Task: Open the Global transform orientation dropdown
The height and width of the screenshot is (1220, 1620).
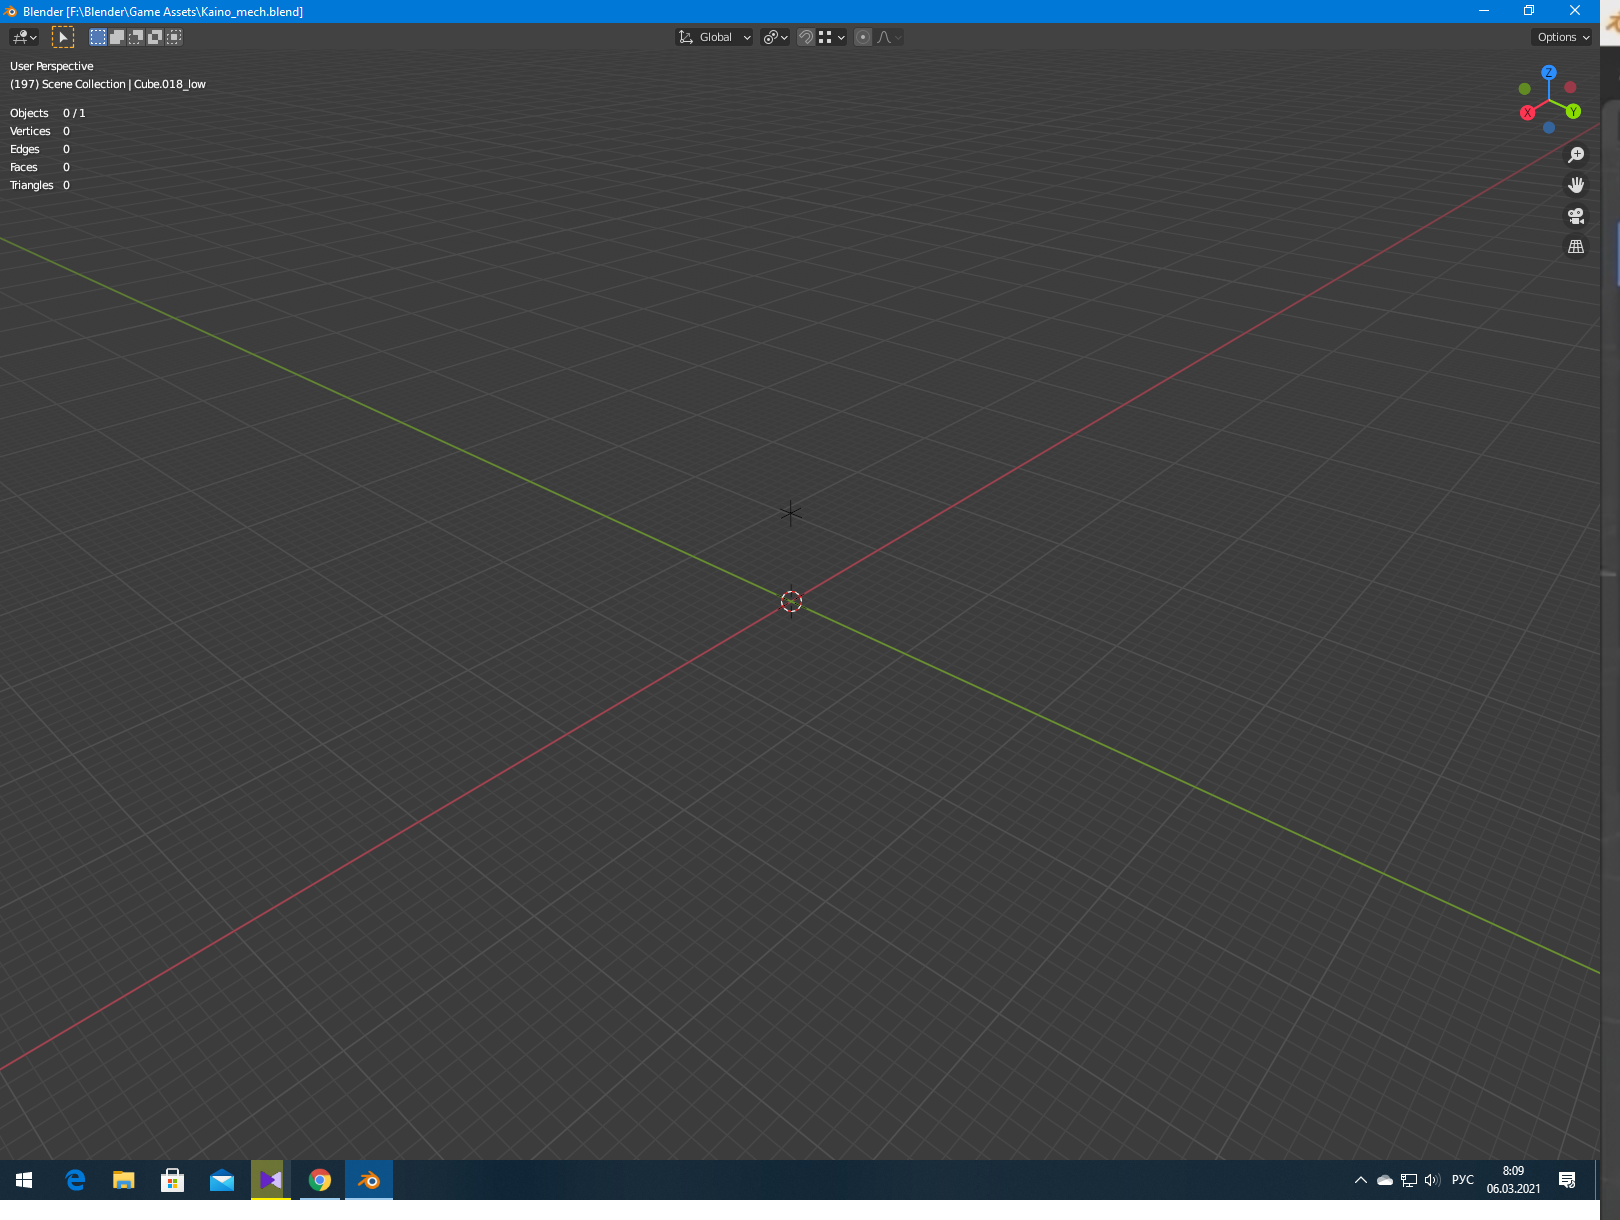Action: (x=714, y=37)
